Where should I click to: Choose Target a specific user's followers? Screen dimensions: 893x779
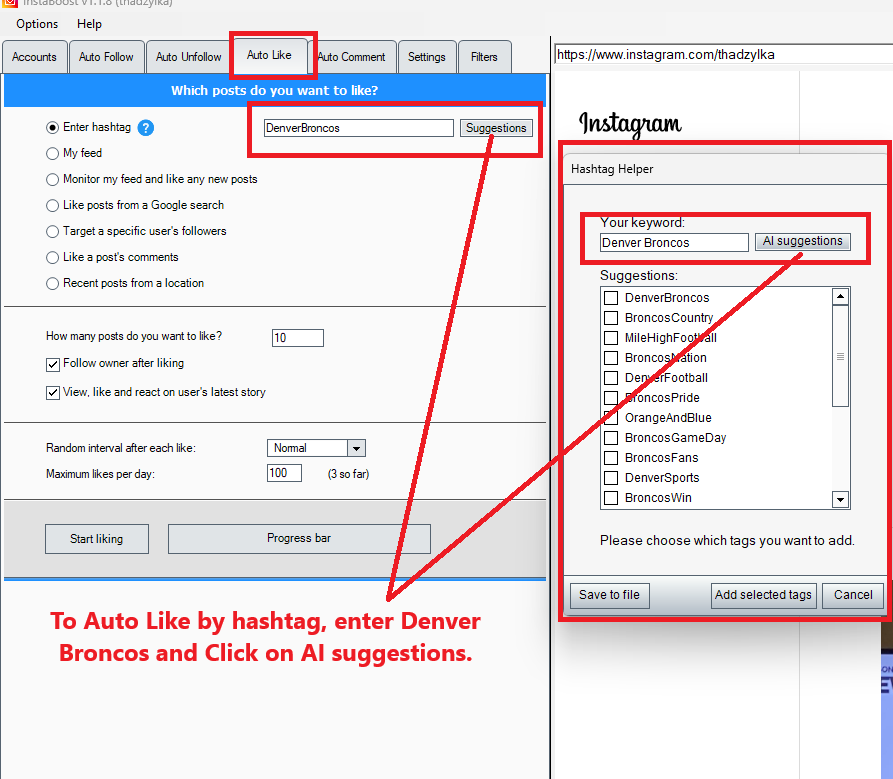tap(52, 231)
